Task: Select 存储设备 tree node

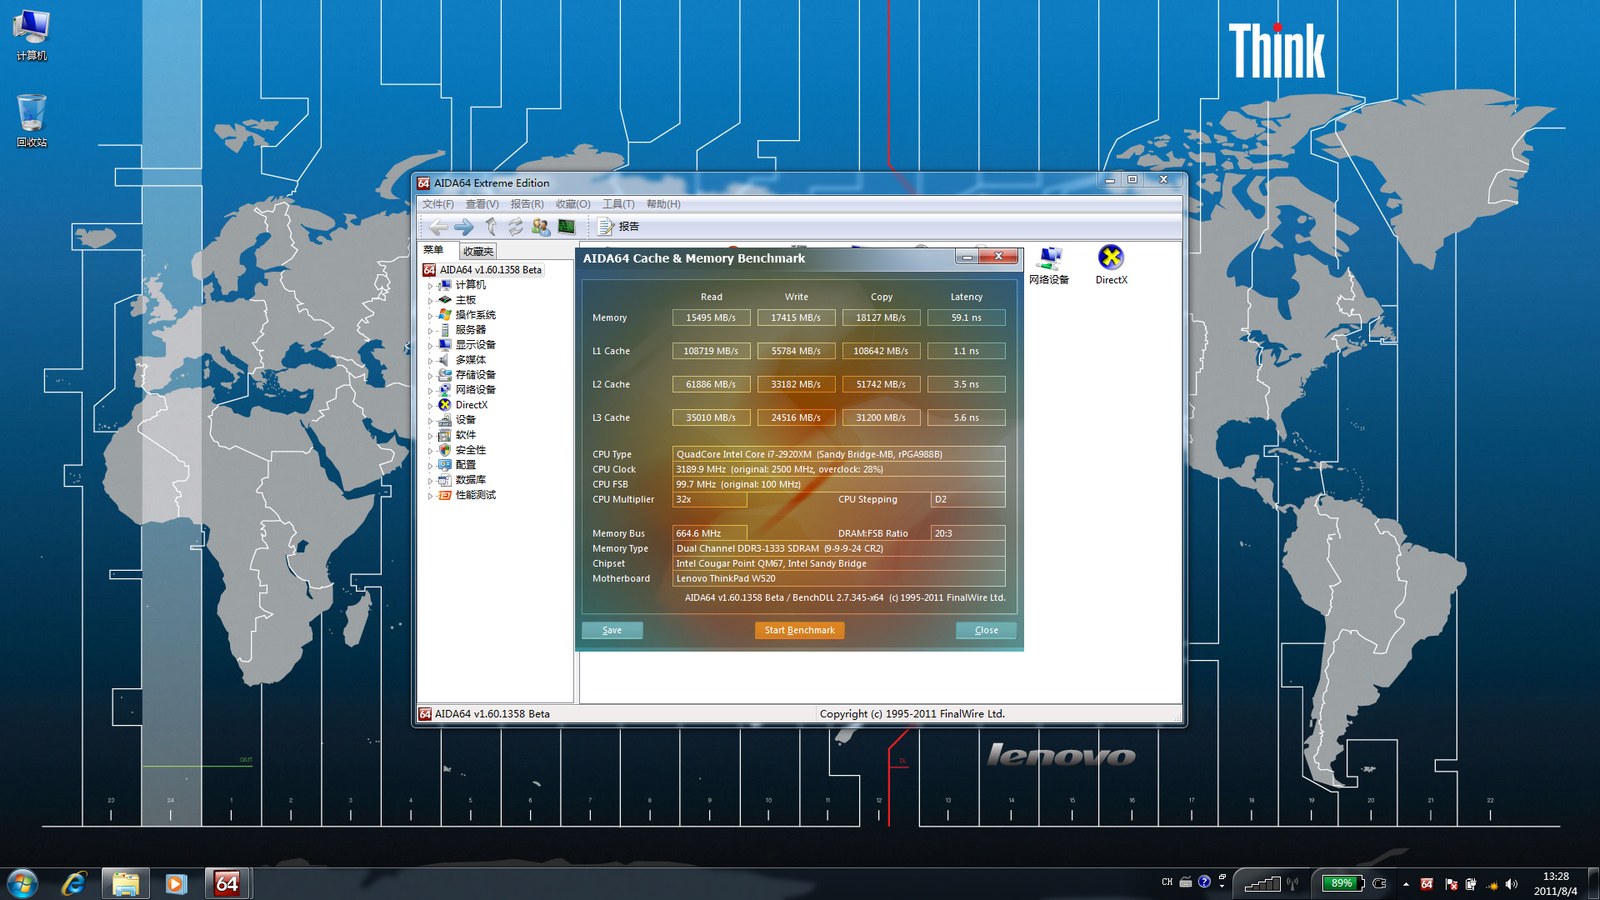Action: [467, 375]
